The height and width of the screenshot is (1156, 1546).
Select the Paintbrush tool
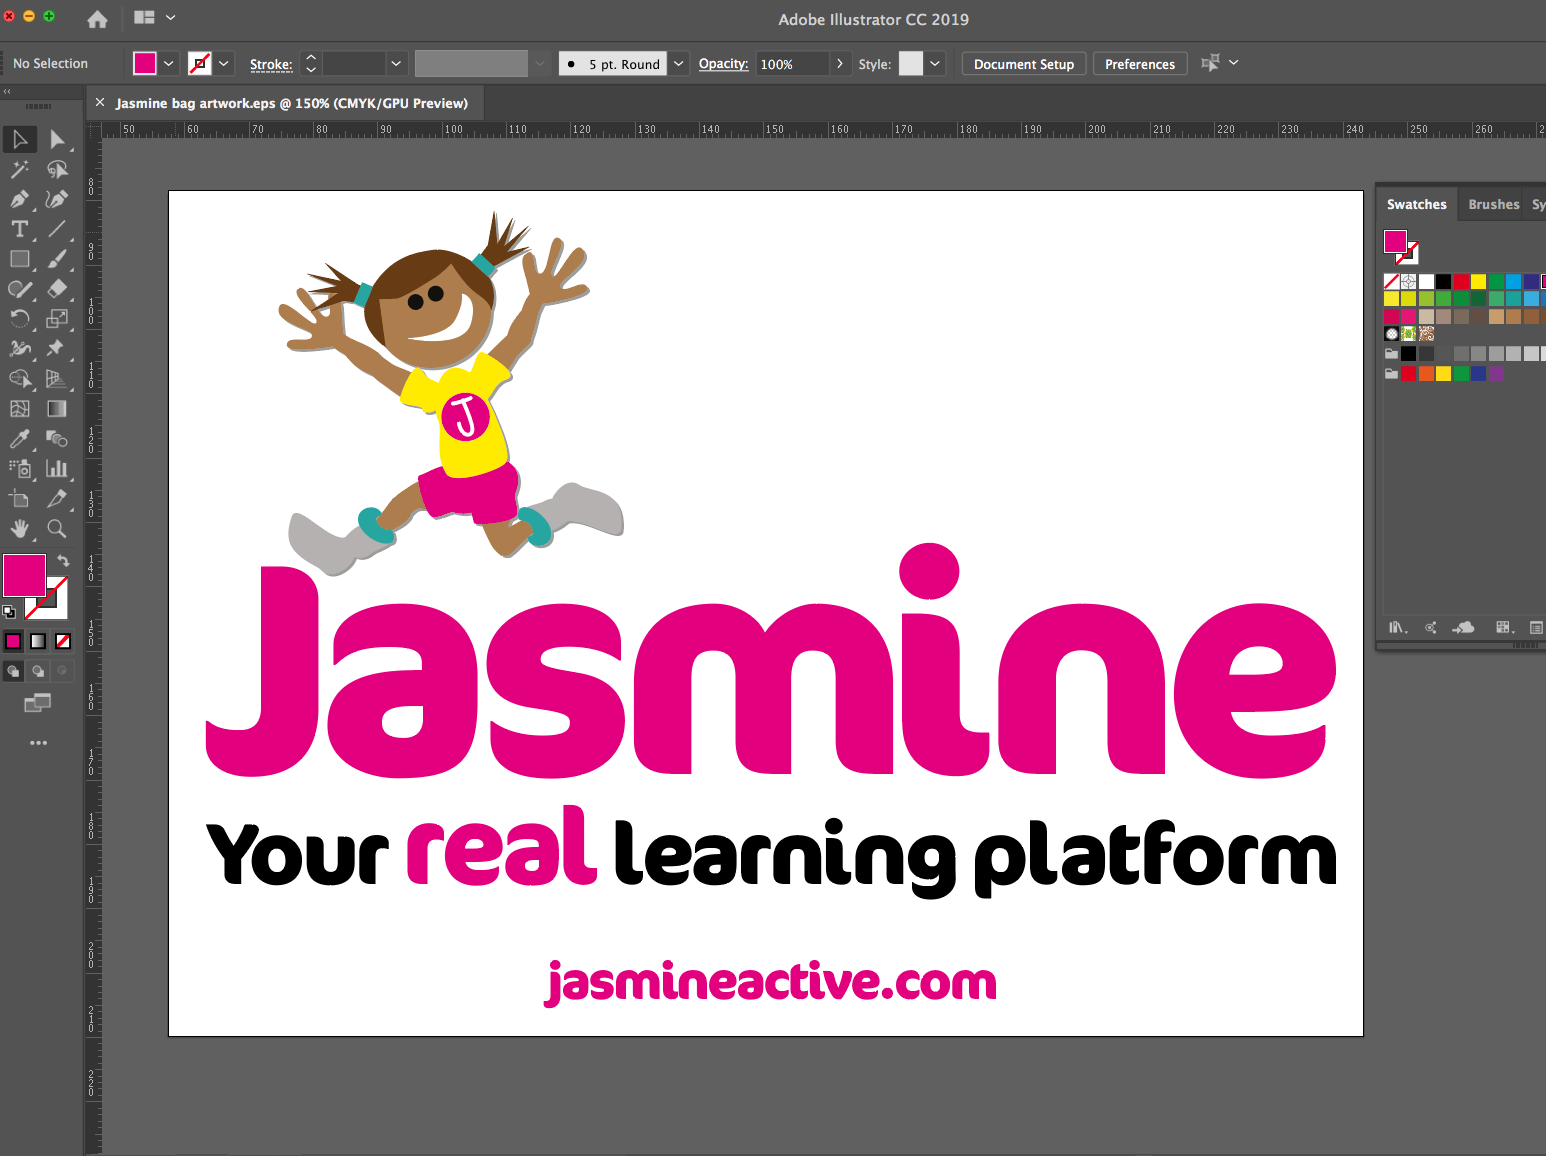pyautogui.click(x=57, y=259)
